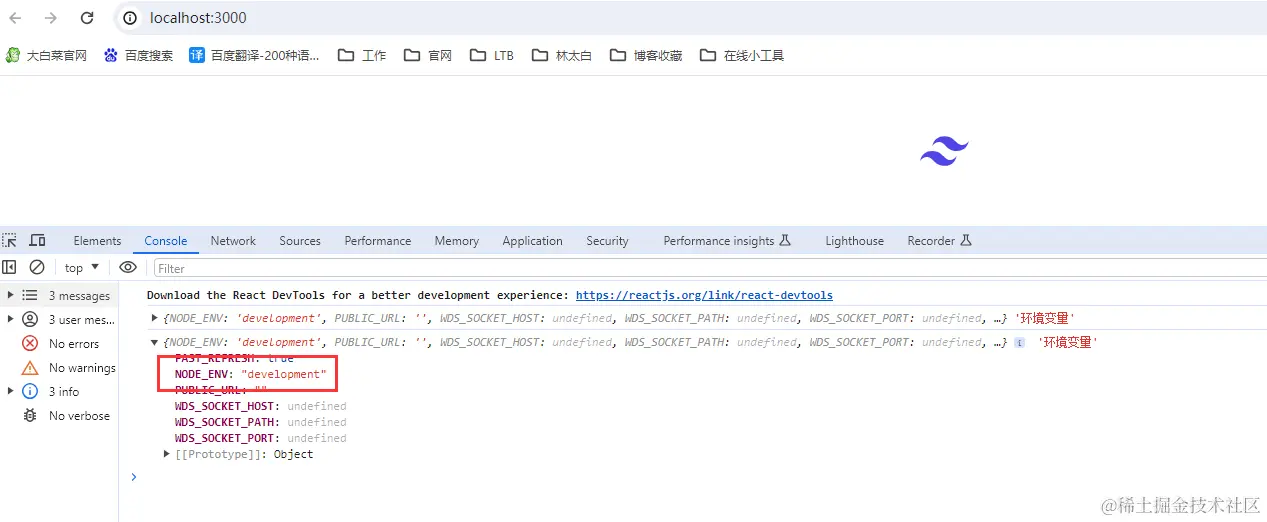The width and height of the screenshot is (1267, 522).
Task: Click the eye live expression icon
Action: [128, 267]
